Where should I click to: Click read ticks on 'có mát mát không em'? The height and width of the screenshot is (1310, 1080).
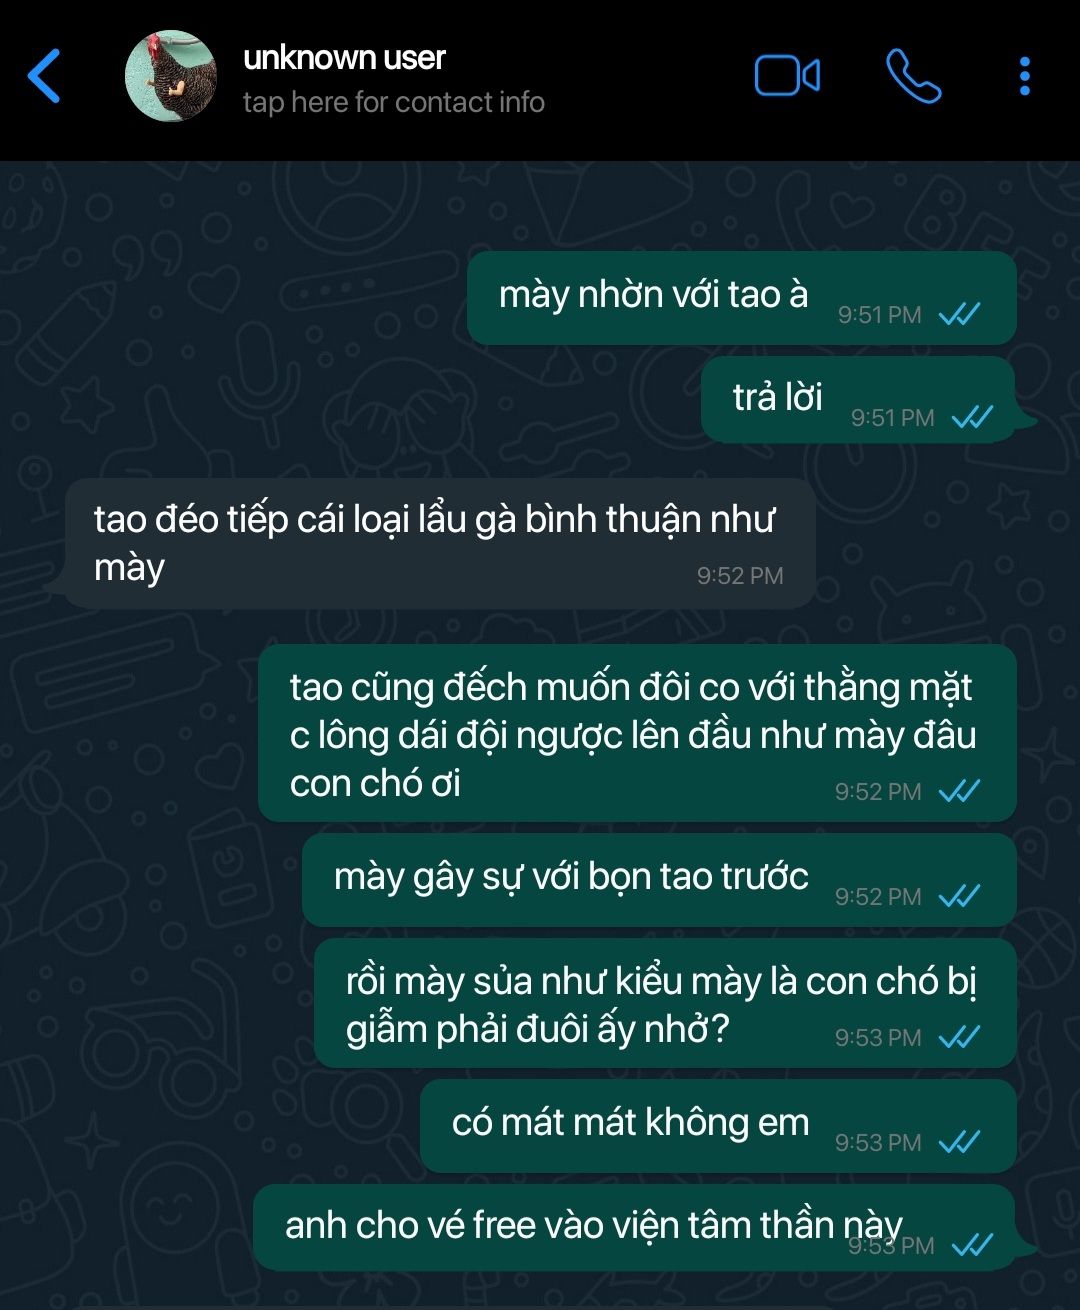[x=960, y=1142]
